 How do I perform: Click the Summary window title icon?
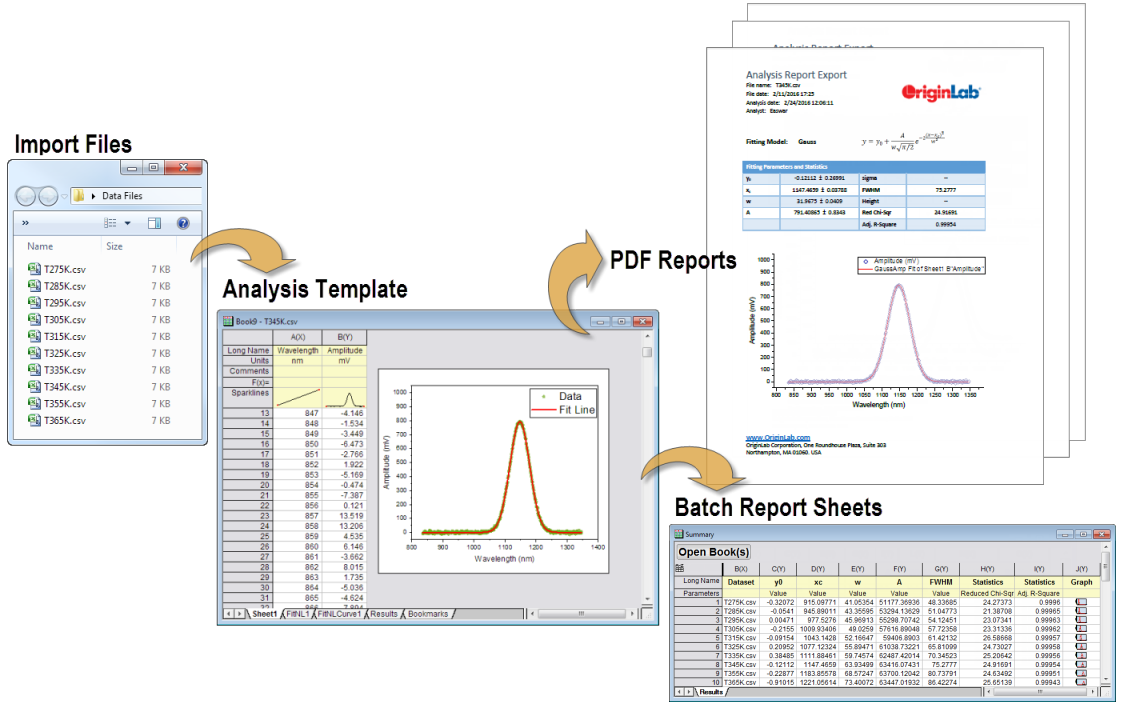pyautogui.click(x=678, y=535)
